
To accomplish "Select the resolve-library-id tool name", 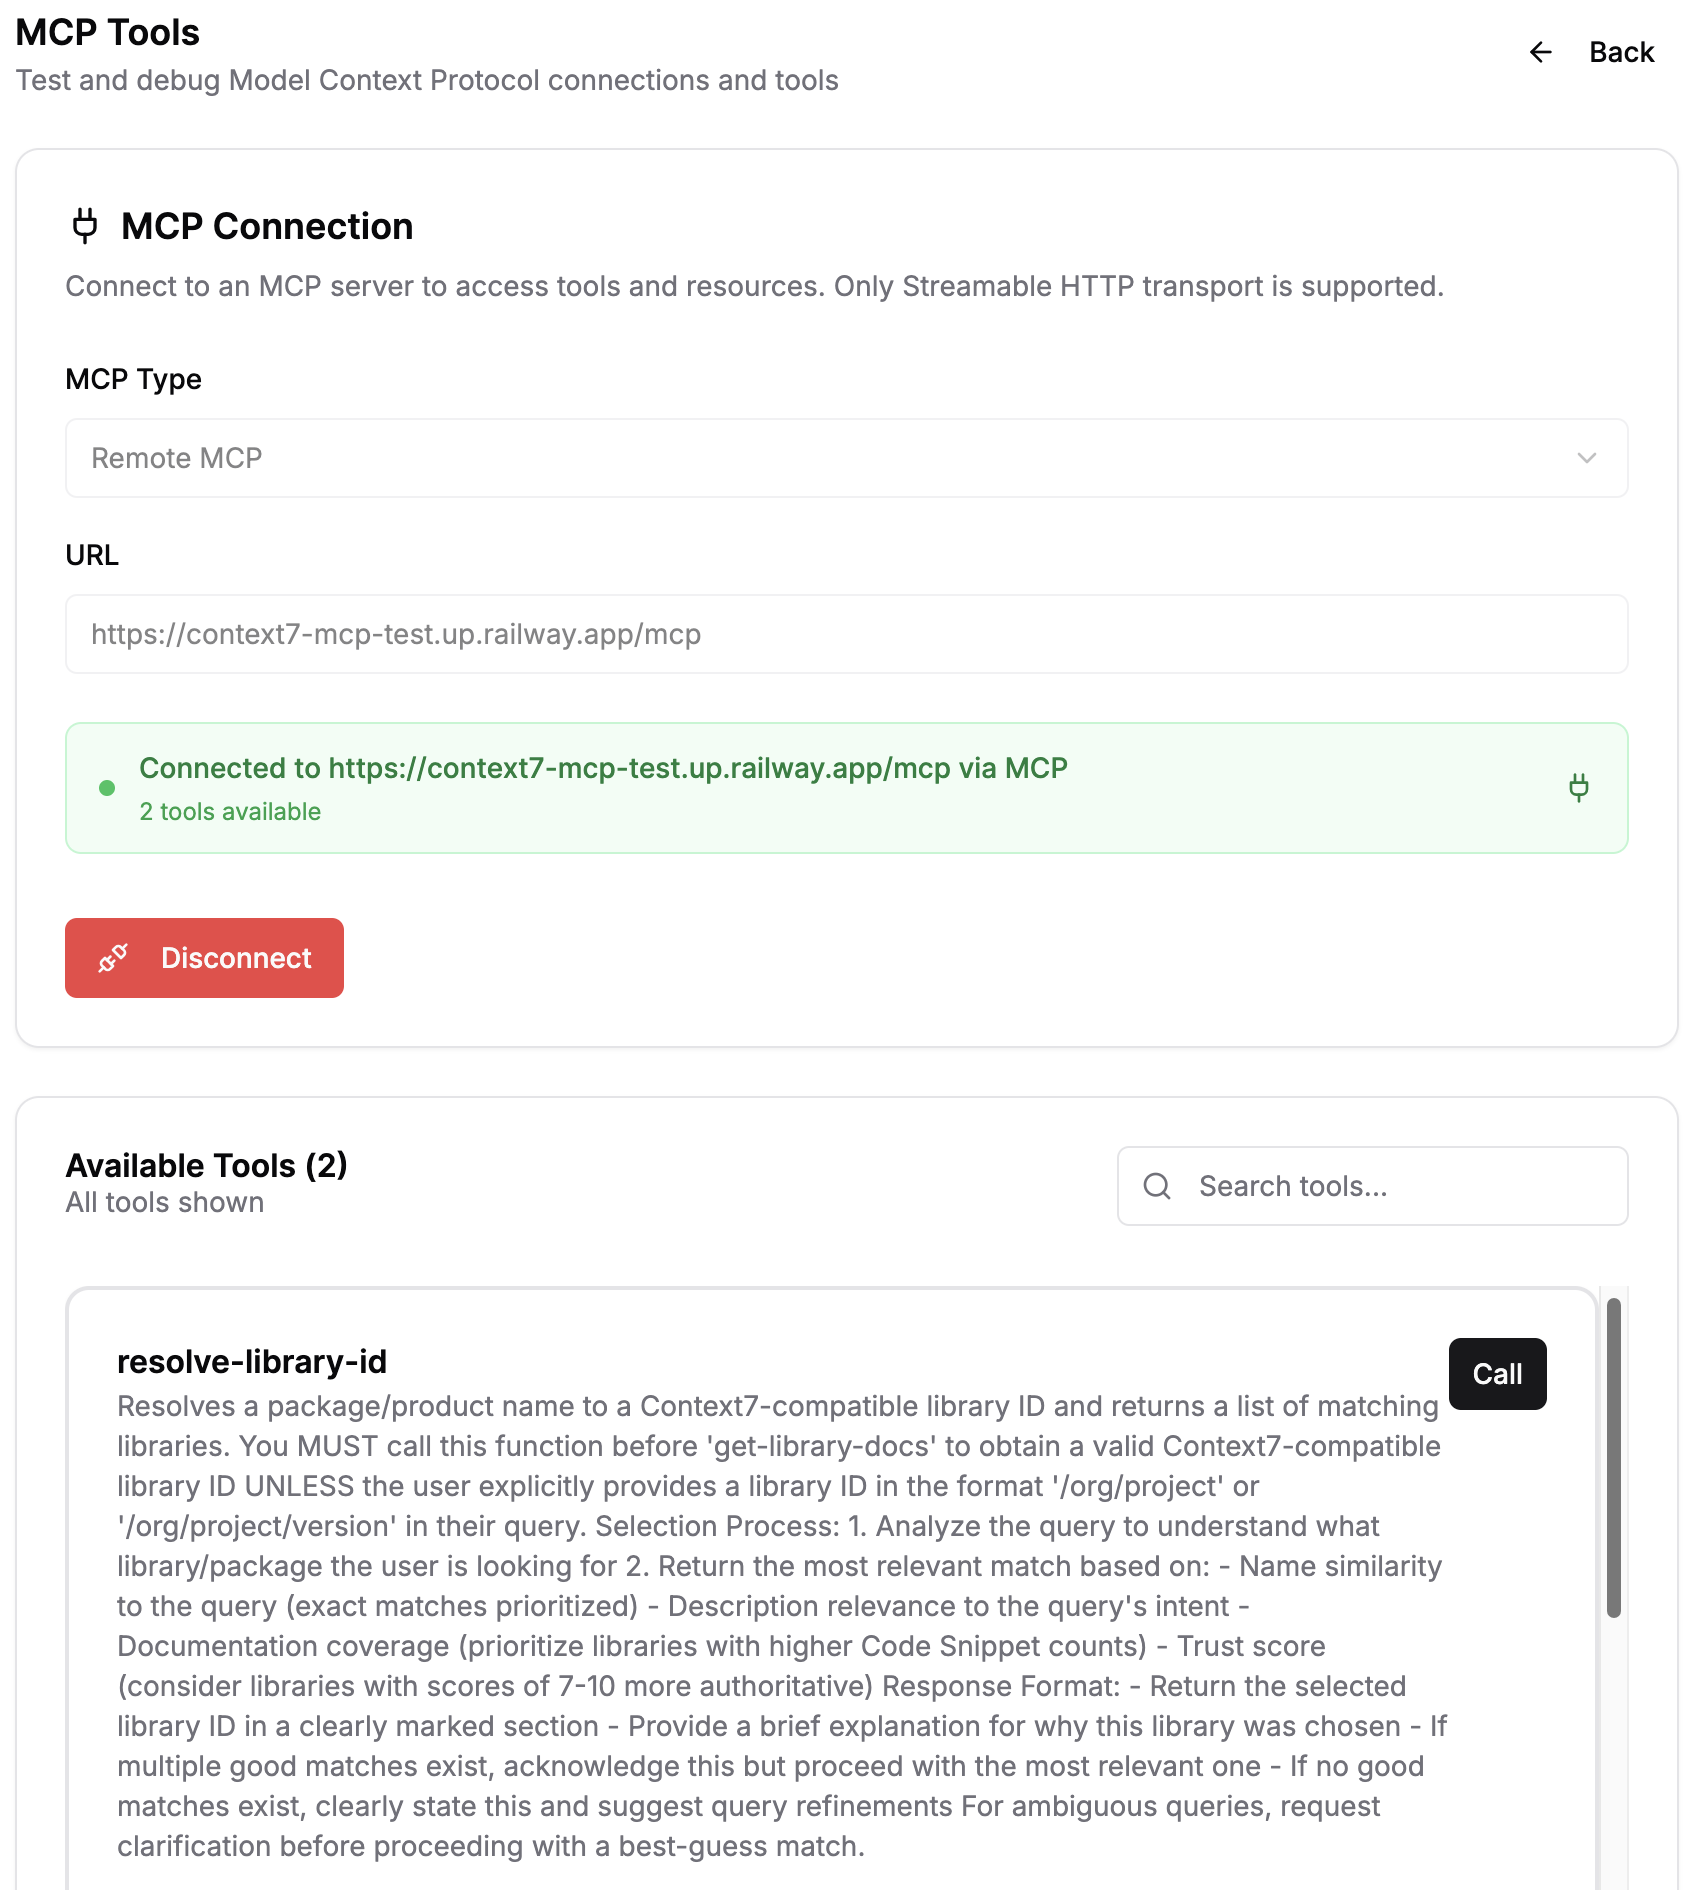I will (253, 1362).
